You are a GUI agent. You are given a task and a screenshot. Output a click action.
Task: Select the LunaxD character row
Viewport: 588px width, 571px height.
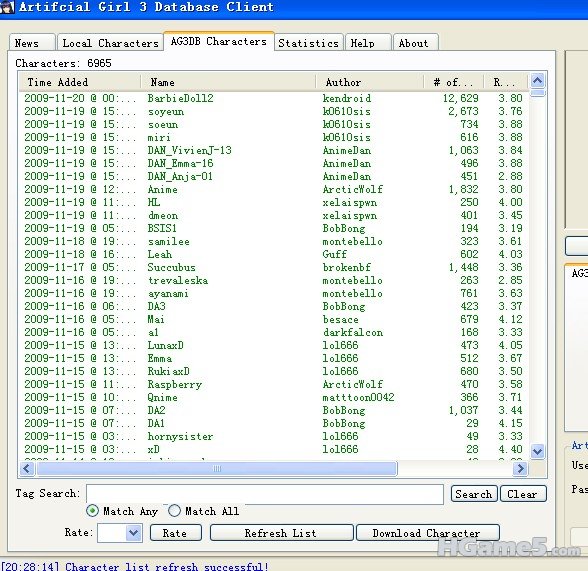click(x=274, y=345)
